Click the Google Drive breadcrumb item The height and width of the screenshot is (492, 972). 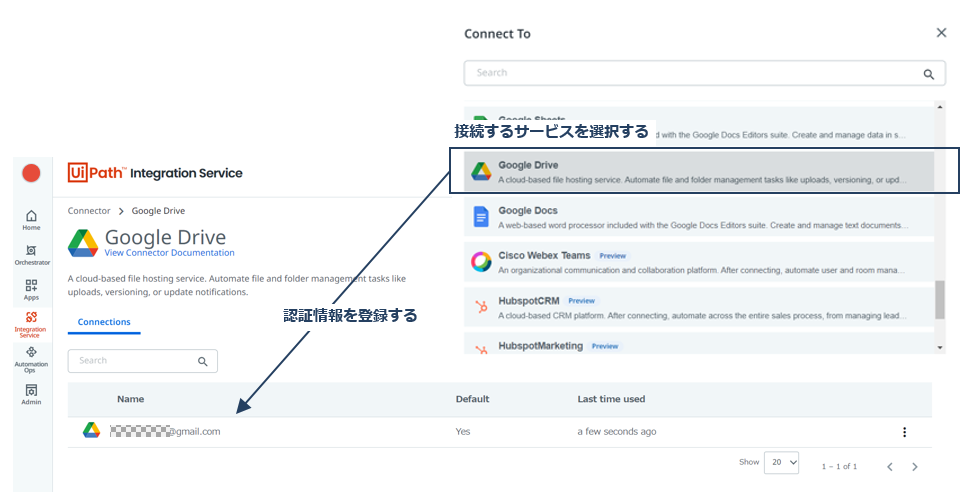(x=158, y=211)
